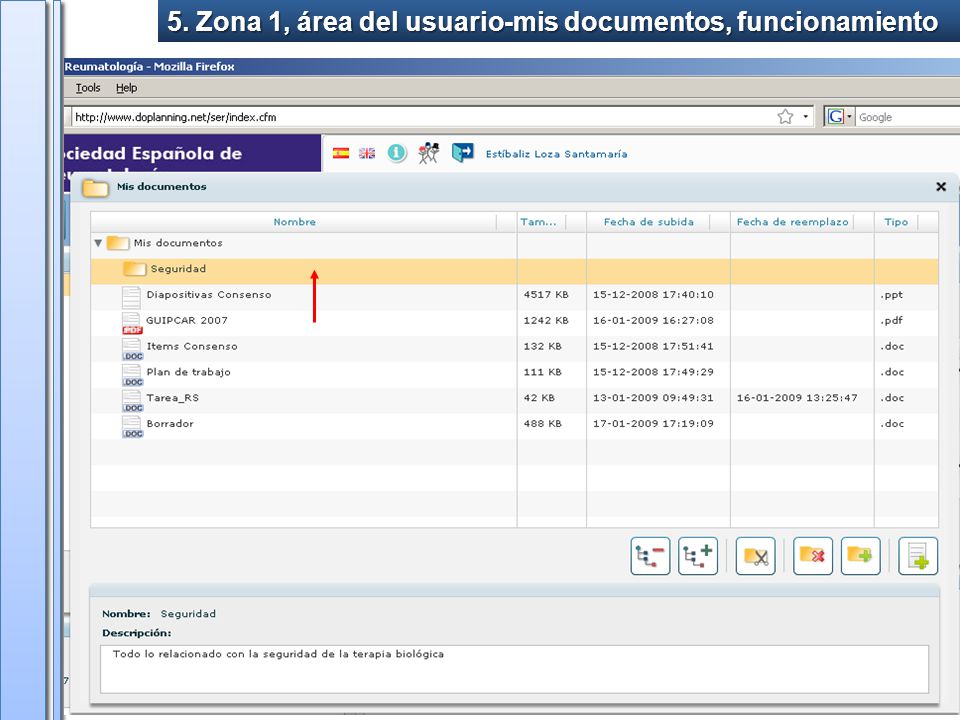Select the Plan de trabajo file name
Viewport: 960px width, 720px height.
[189, 372]
